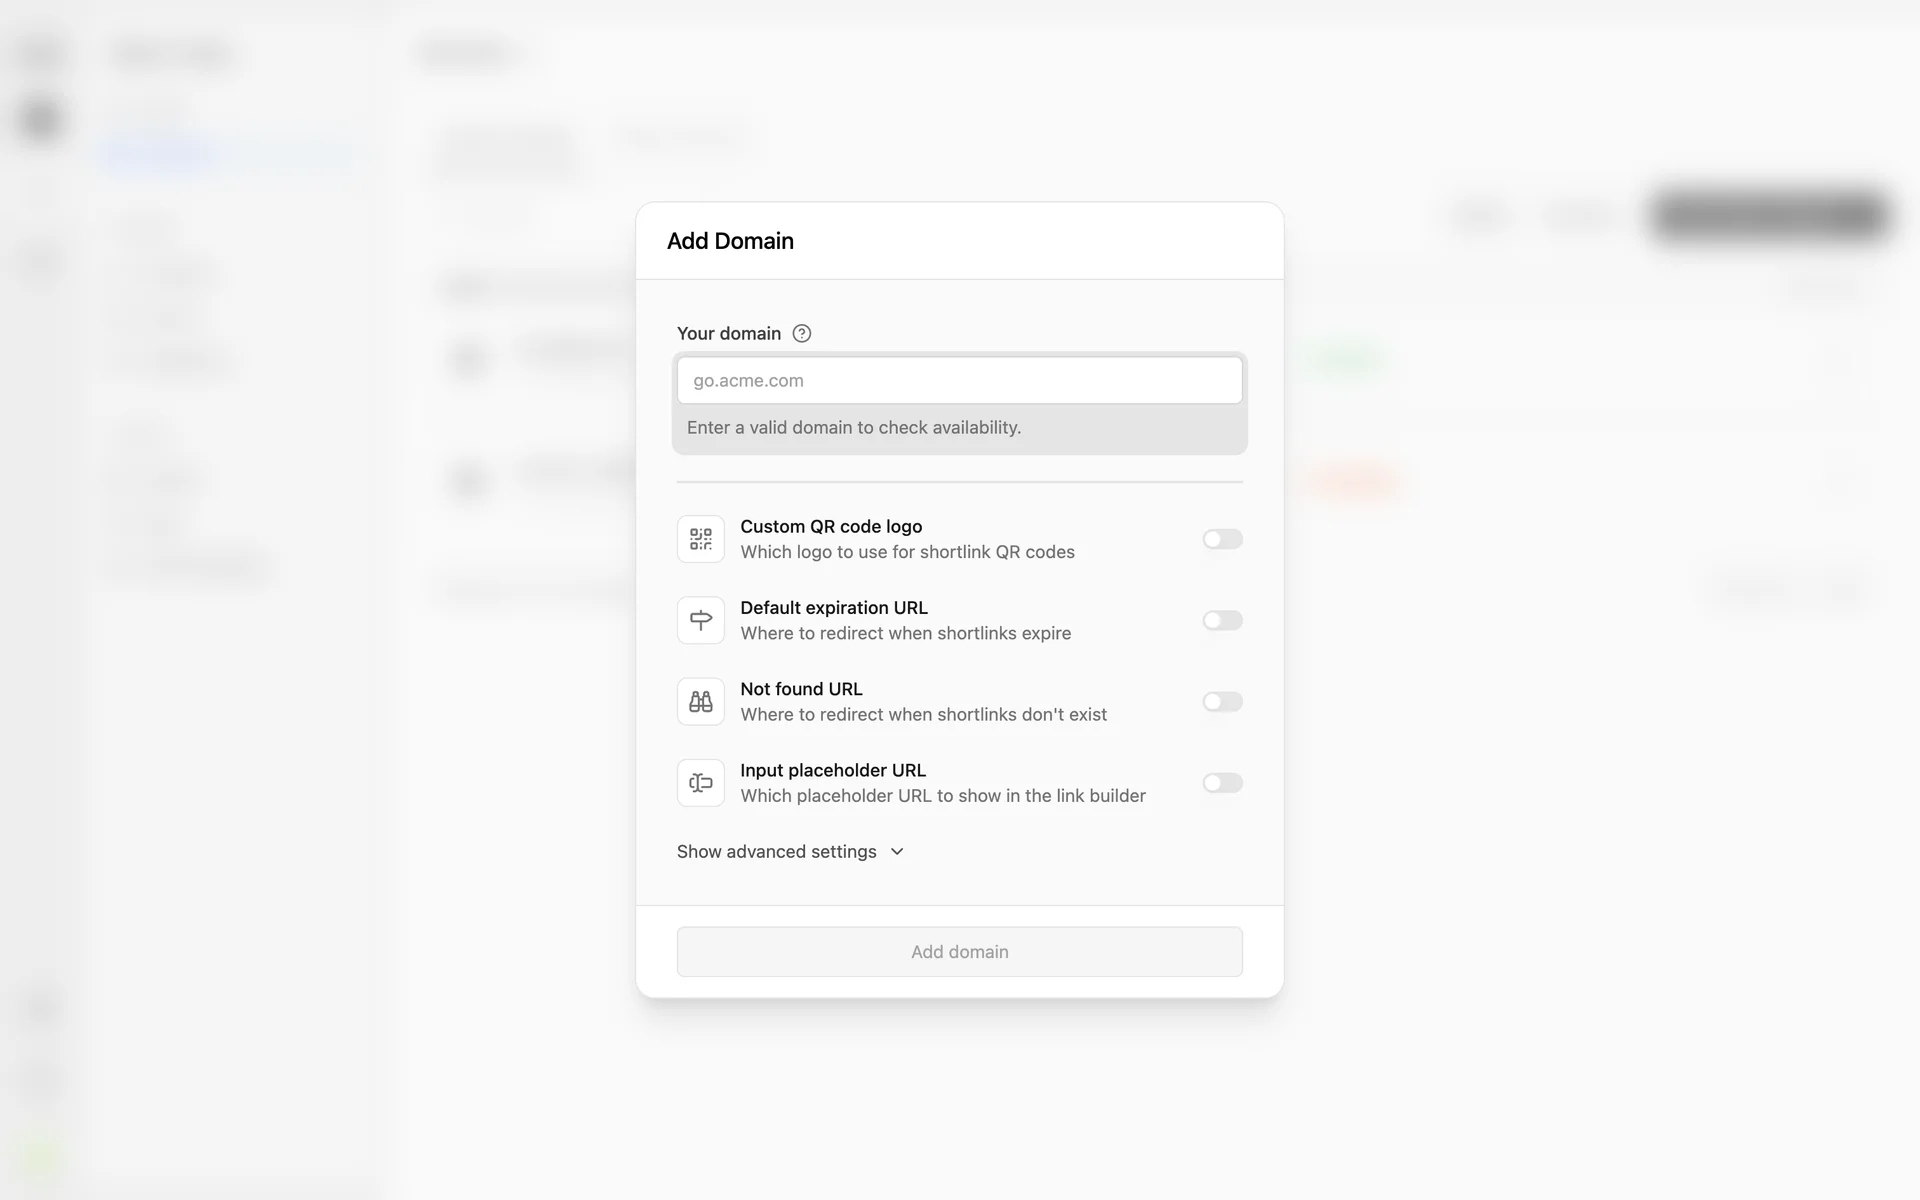Click the Not found URL title text
Image resolution: width=1920 pixels, height=1200 pixels.
click(x=801, y=689)
